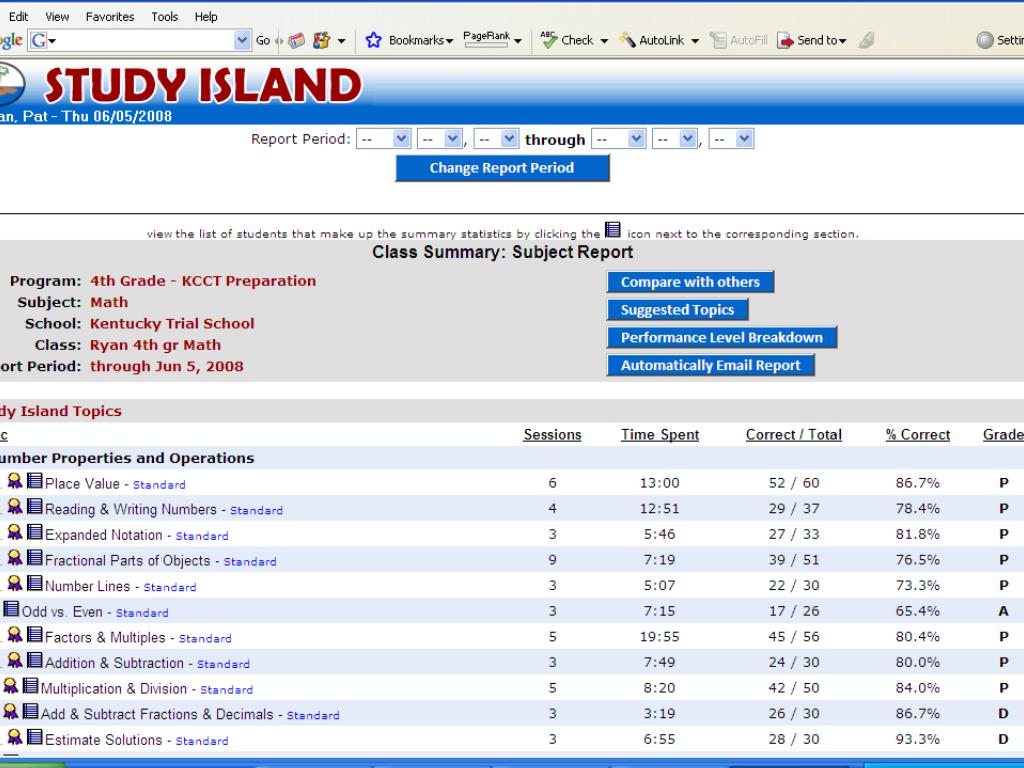Click the Go button in Google toolbar
The width and height of the screenshot is (1024, 768).
coord(263,40)
